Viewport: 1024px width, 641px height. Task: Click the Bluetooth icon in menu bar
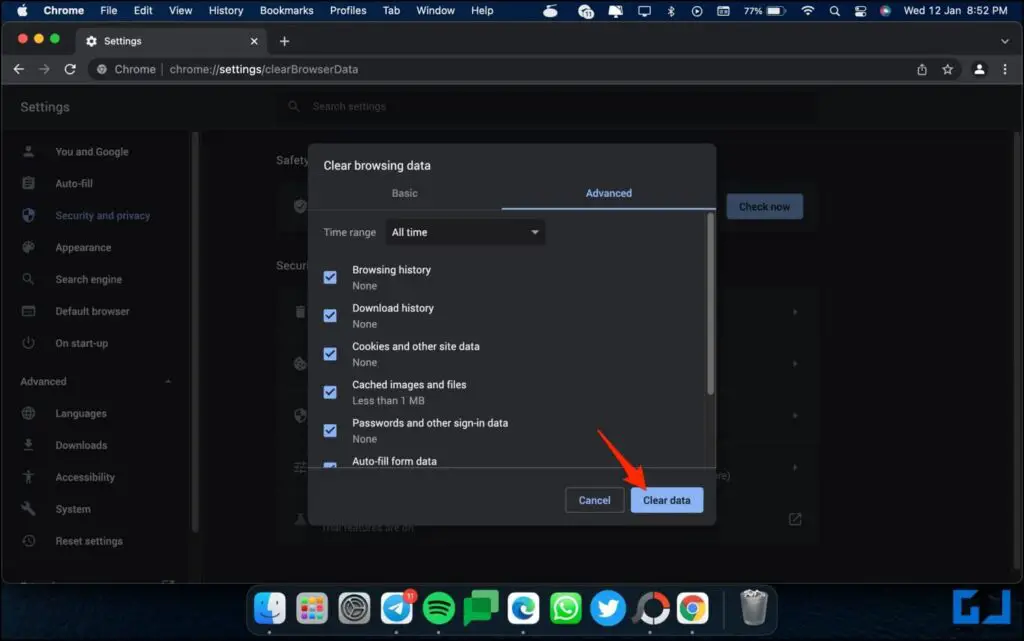tap(671, 10)
